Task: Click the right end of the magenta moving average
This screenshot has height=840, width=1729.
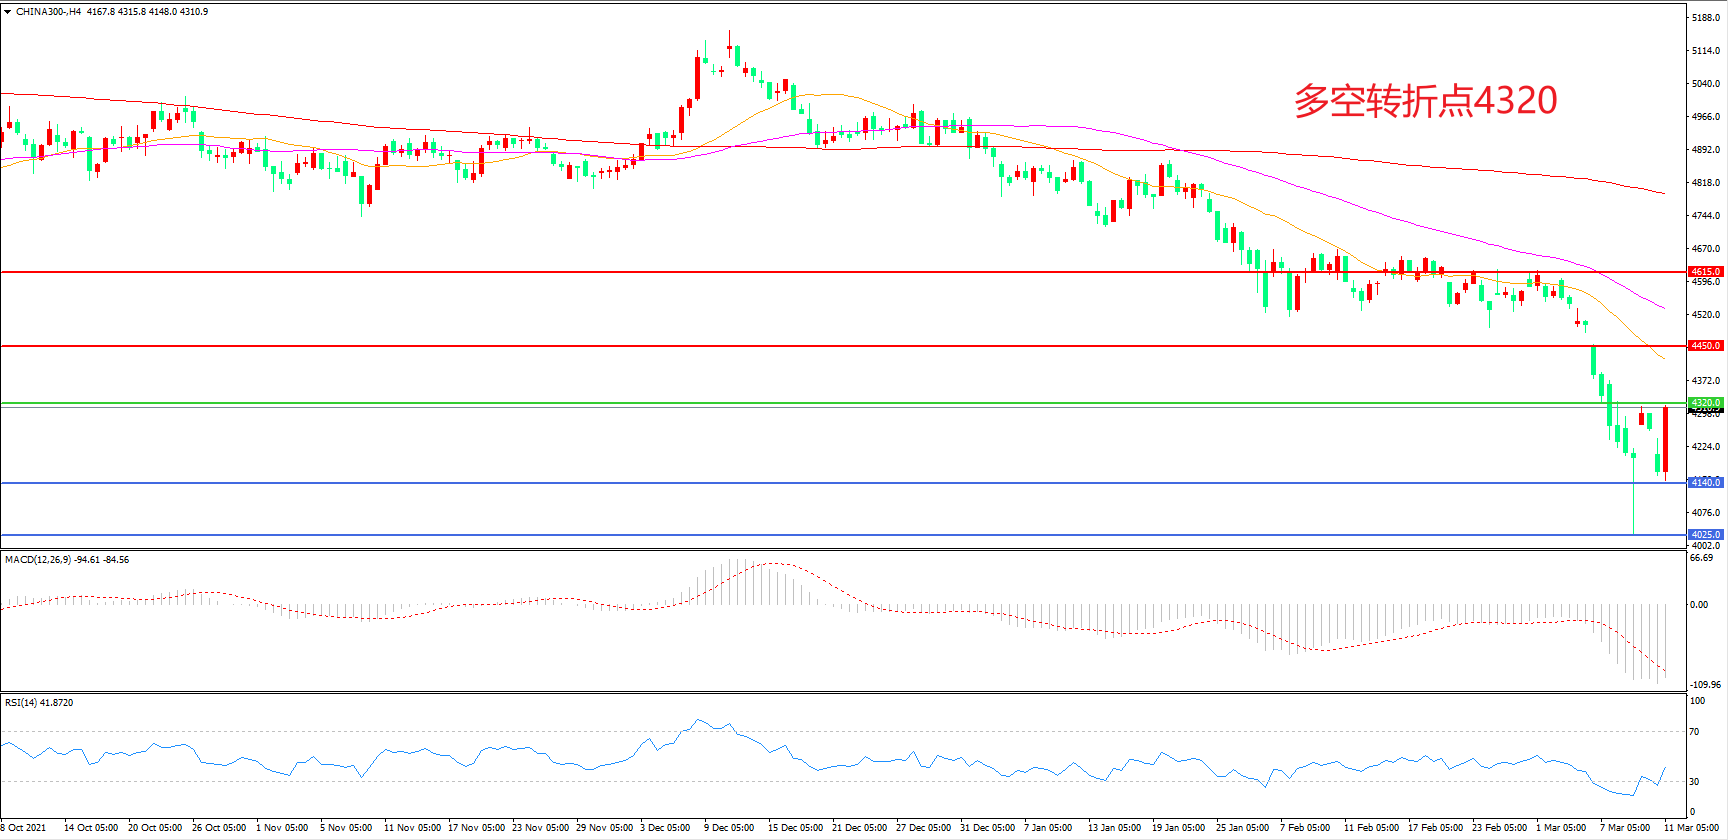Action: coord(1663,308)
